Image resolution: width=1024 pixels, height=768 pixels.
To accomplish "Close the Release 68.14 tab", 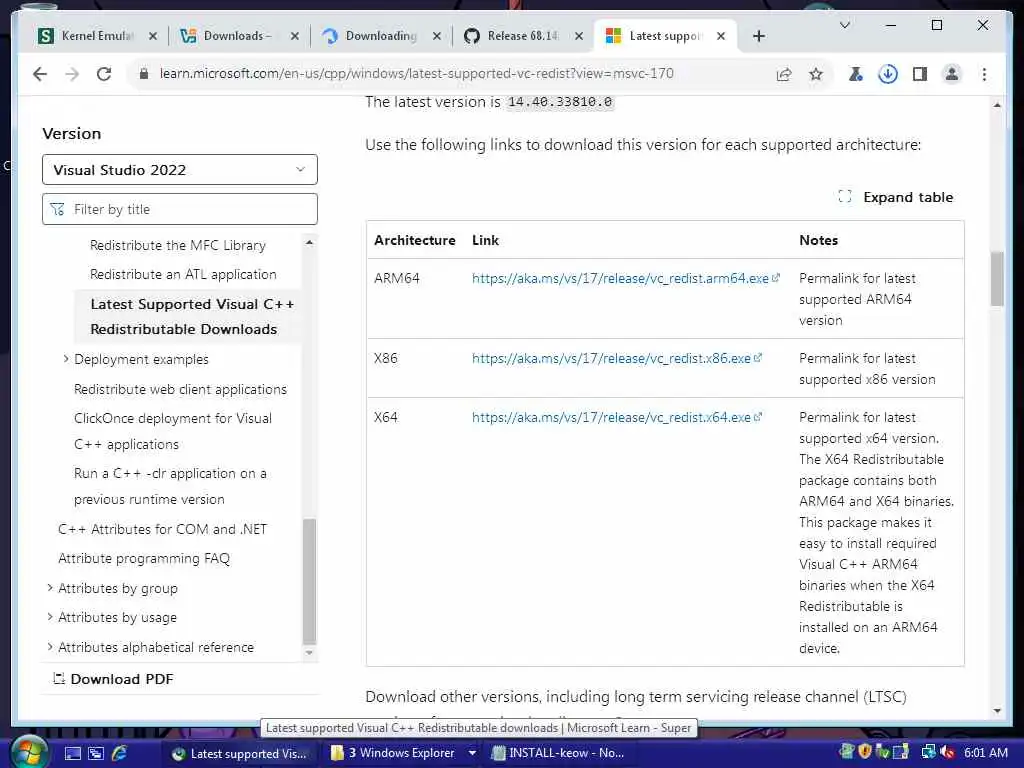I will pyautogui.click(x=579, y=36).
